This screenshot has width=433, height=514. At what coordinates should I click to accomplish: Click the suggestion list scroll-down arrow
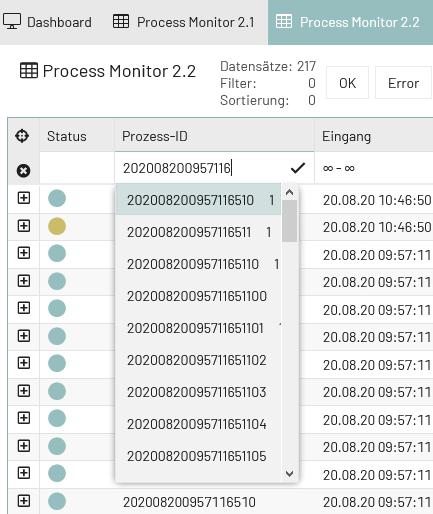click(289, 474)
